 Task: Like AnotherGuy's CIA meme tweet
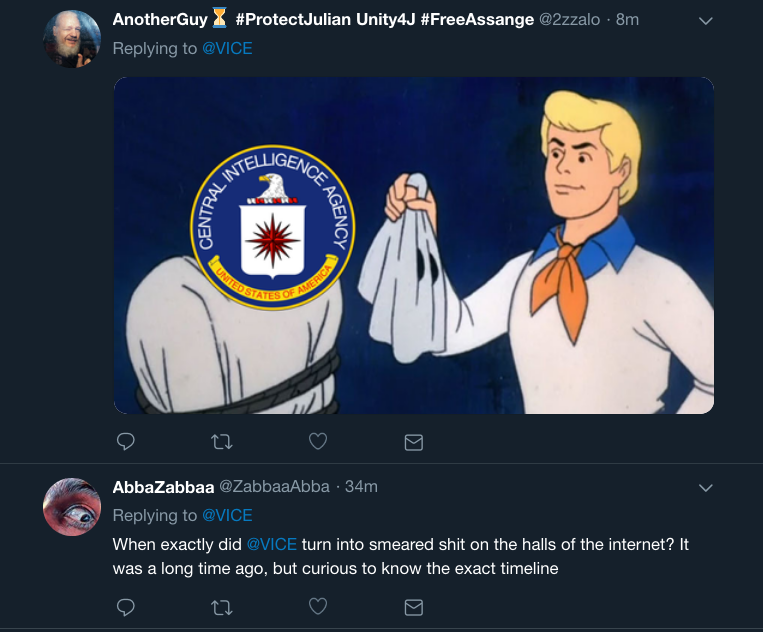[317, 441]
